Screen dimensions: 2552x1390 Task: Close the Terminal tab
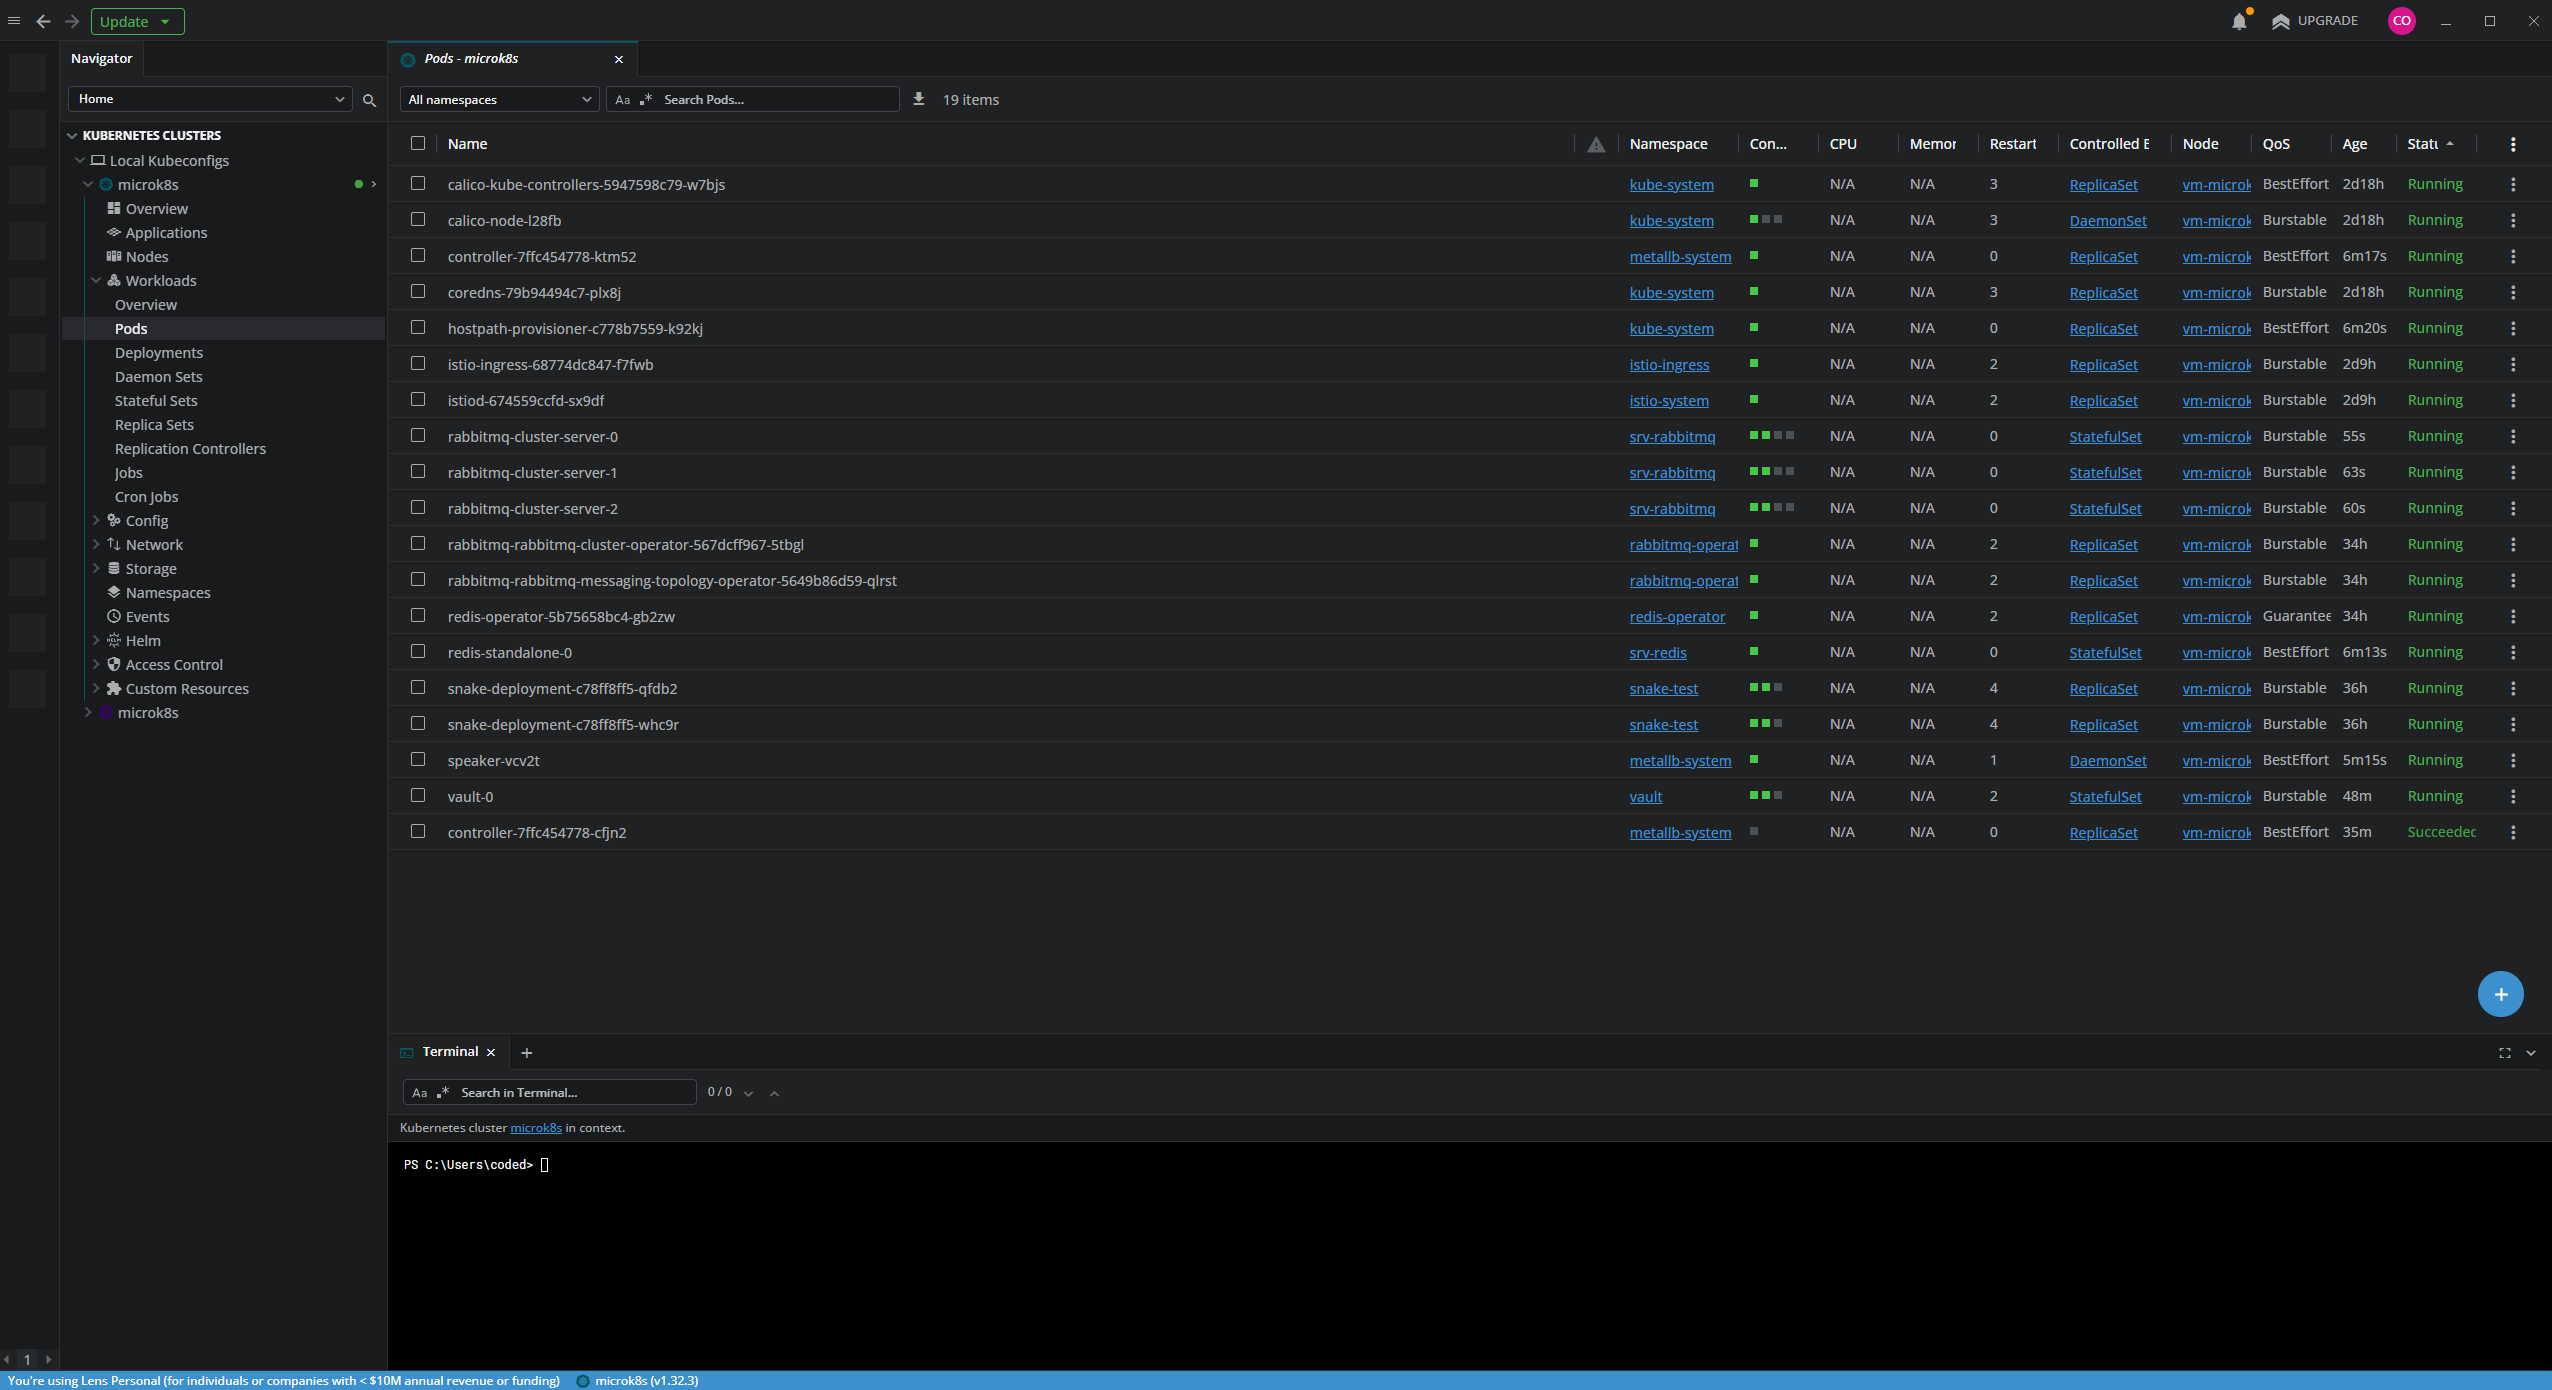click(x=491, y=1052)
